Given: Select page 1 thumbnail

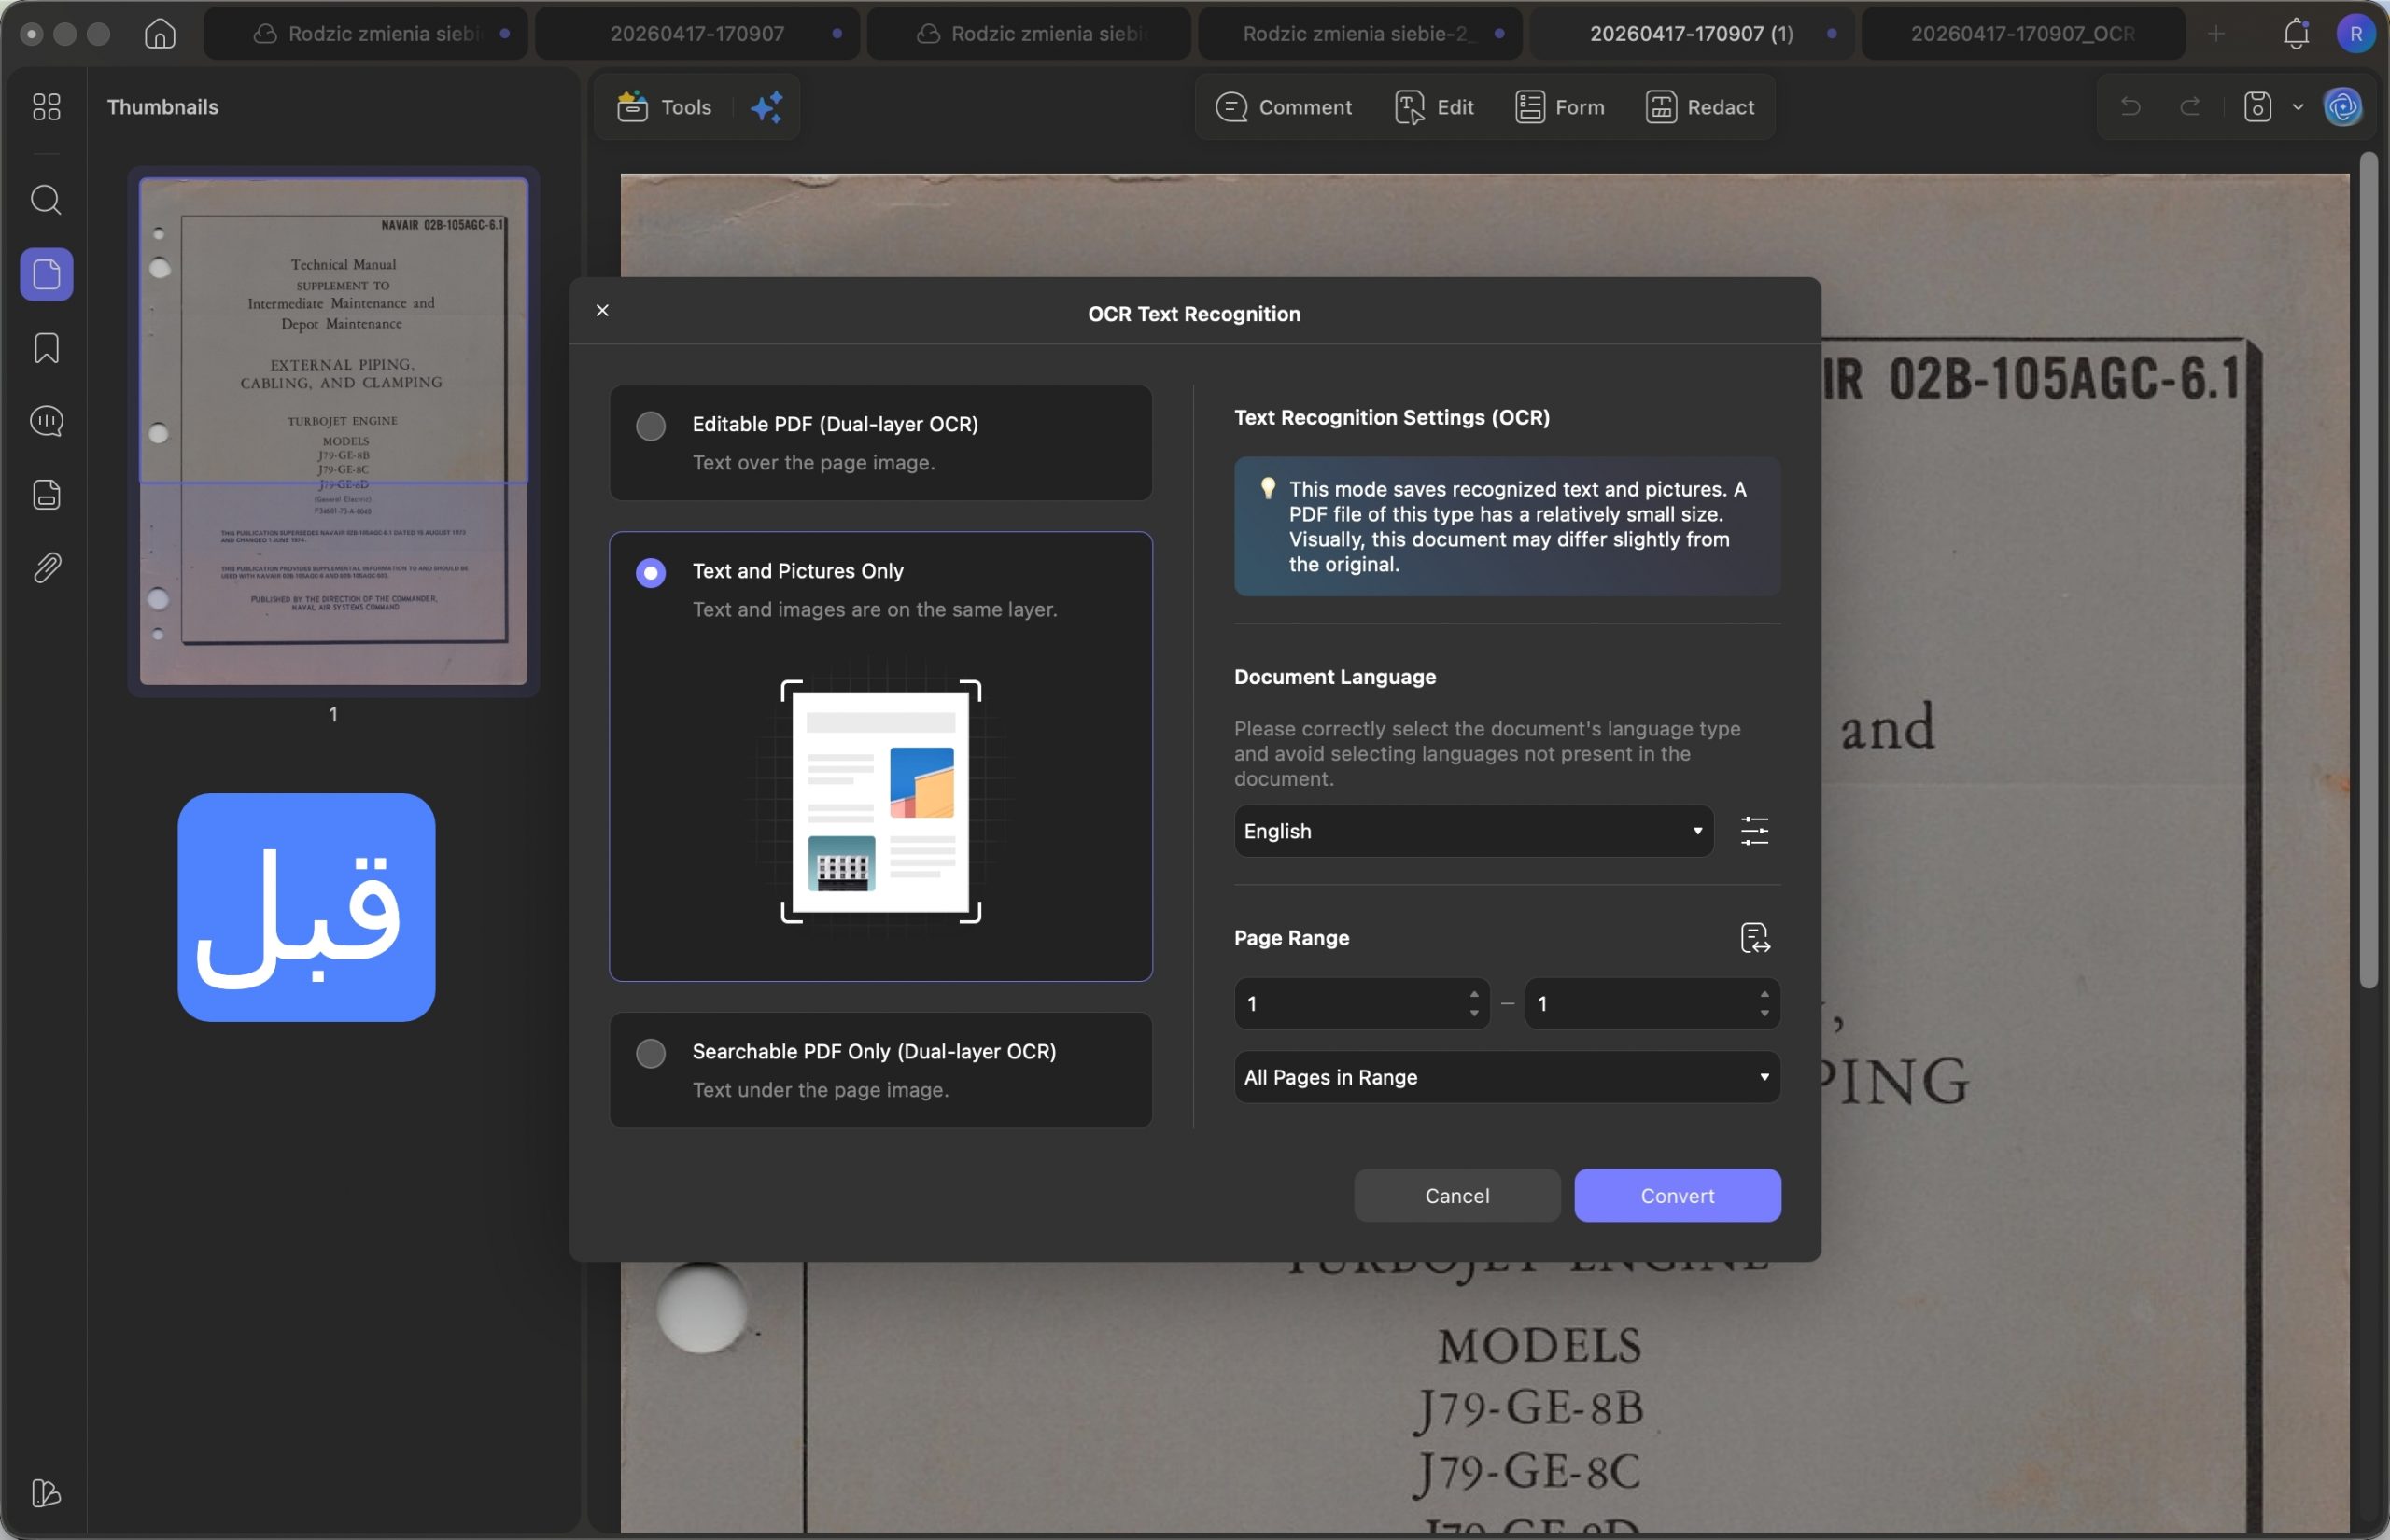Looking at the screenshot, I should pyautogui.click(x=333, y=431).
